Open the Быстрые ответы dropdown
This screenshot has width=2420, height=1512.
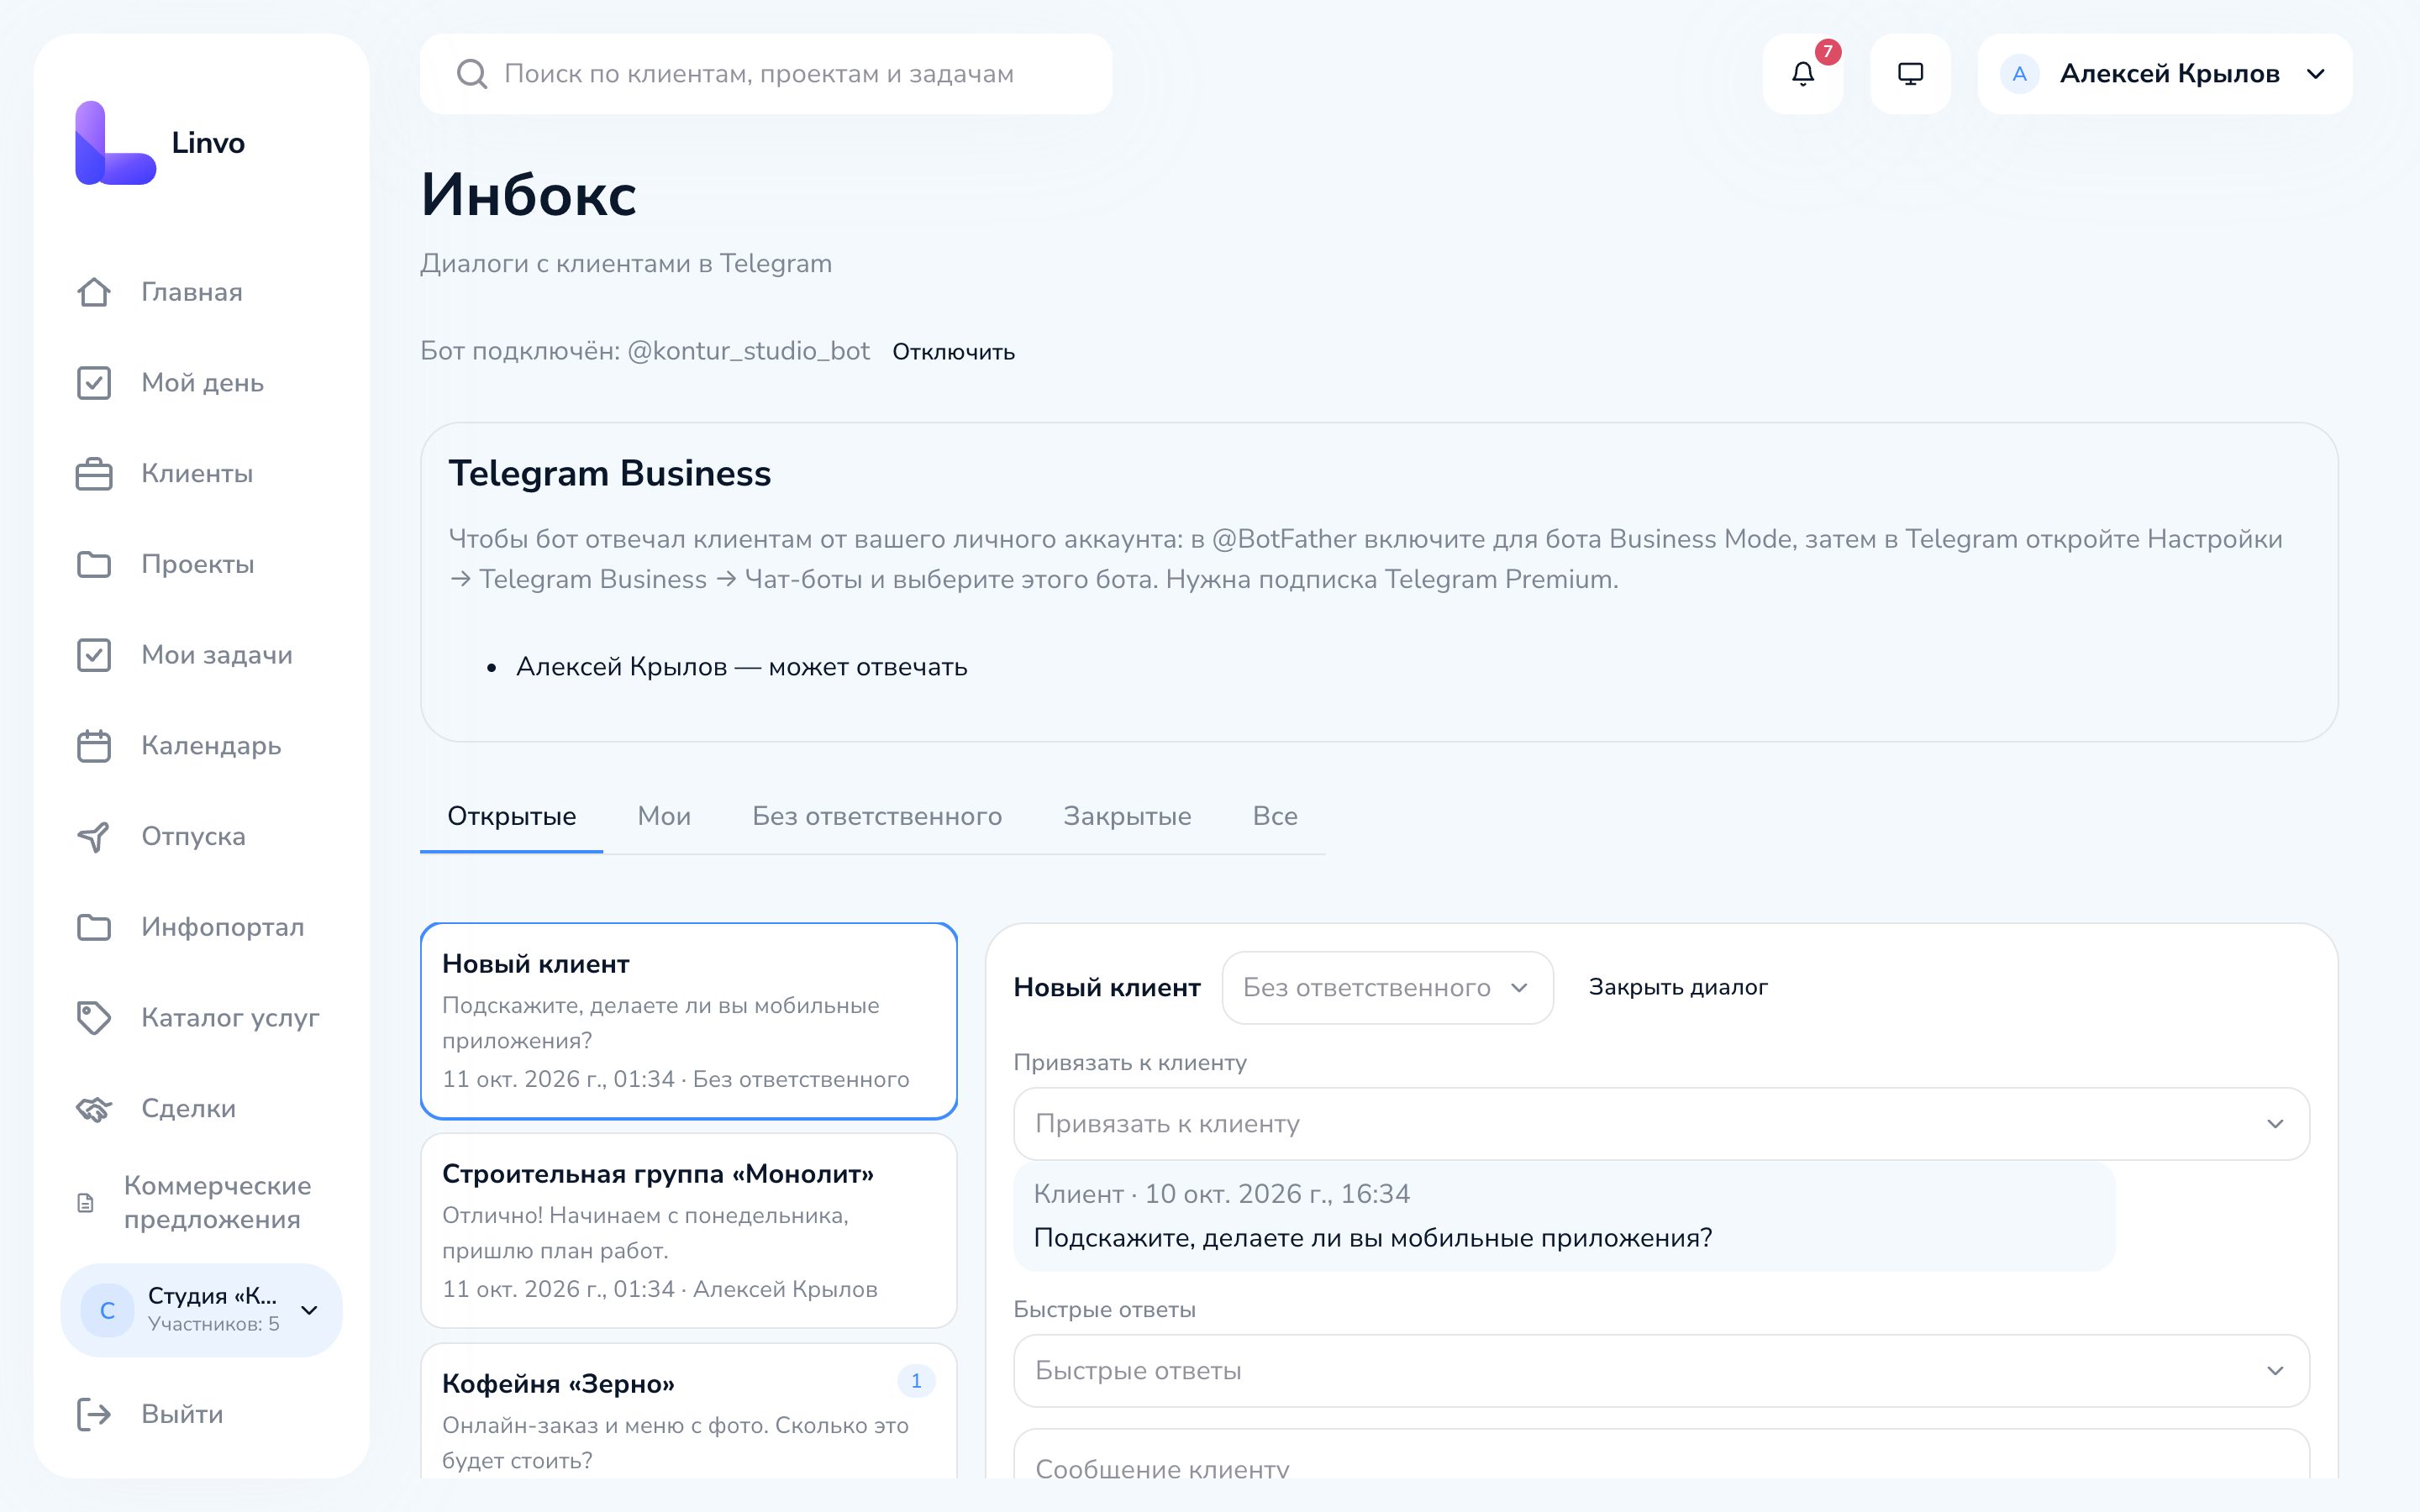(1661, 1371)
